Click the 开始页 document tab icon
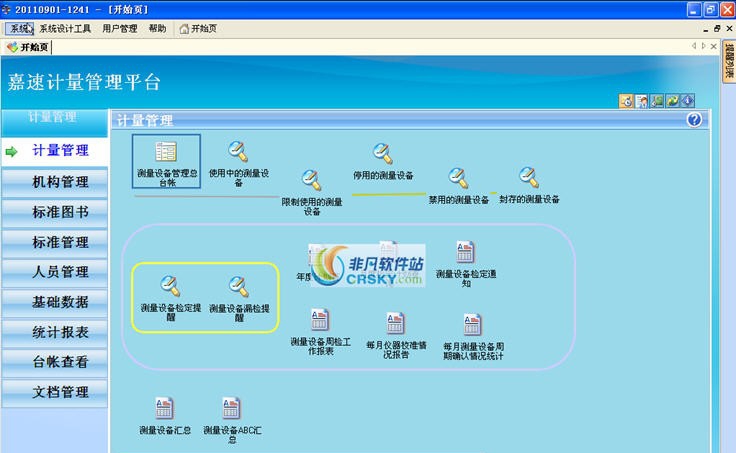Viewport: 736px width, 453px height. click(12, 47)
